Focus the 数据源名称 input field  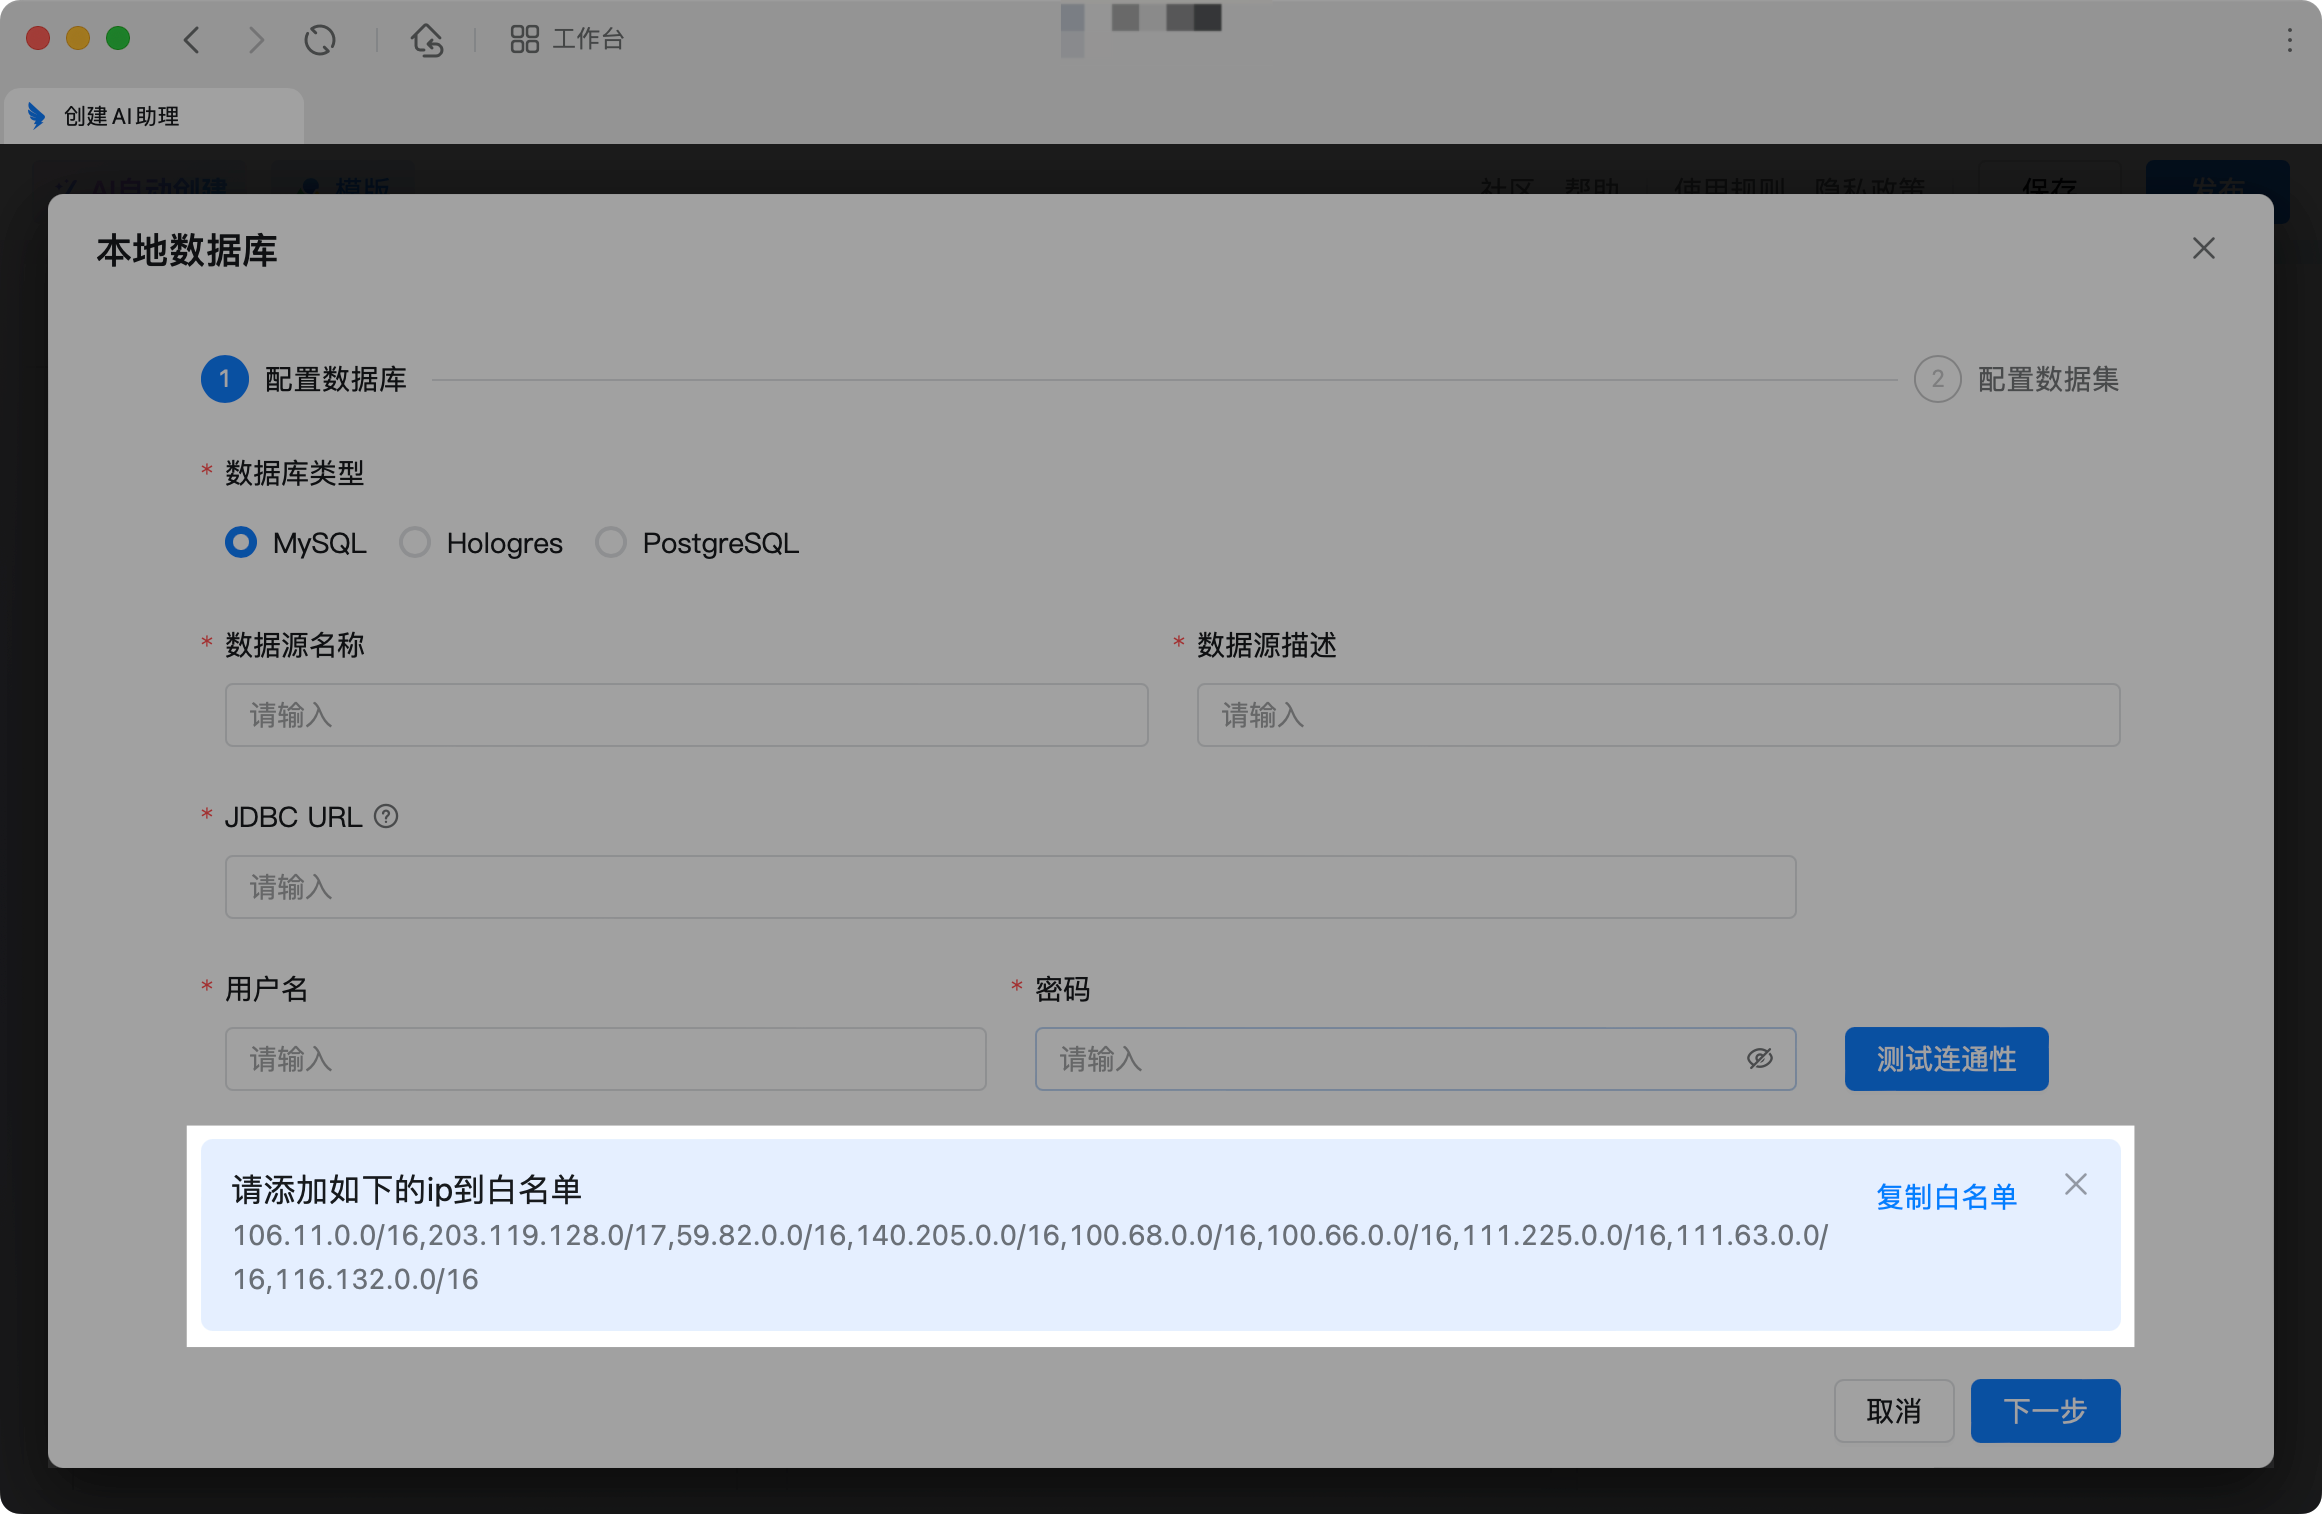pos(686,715)
